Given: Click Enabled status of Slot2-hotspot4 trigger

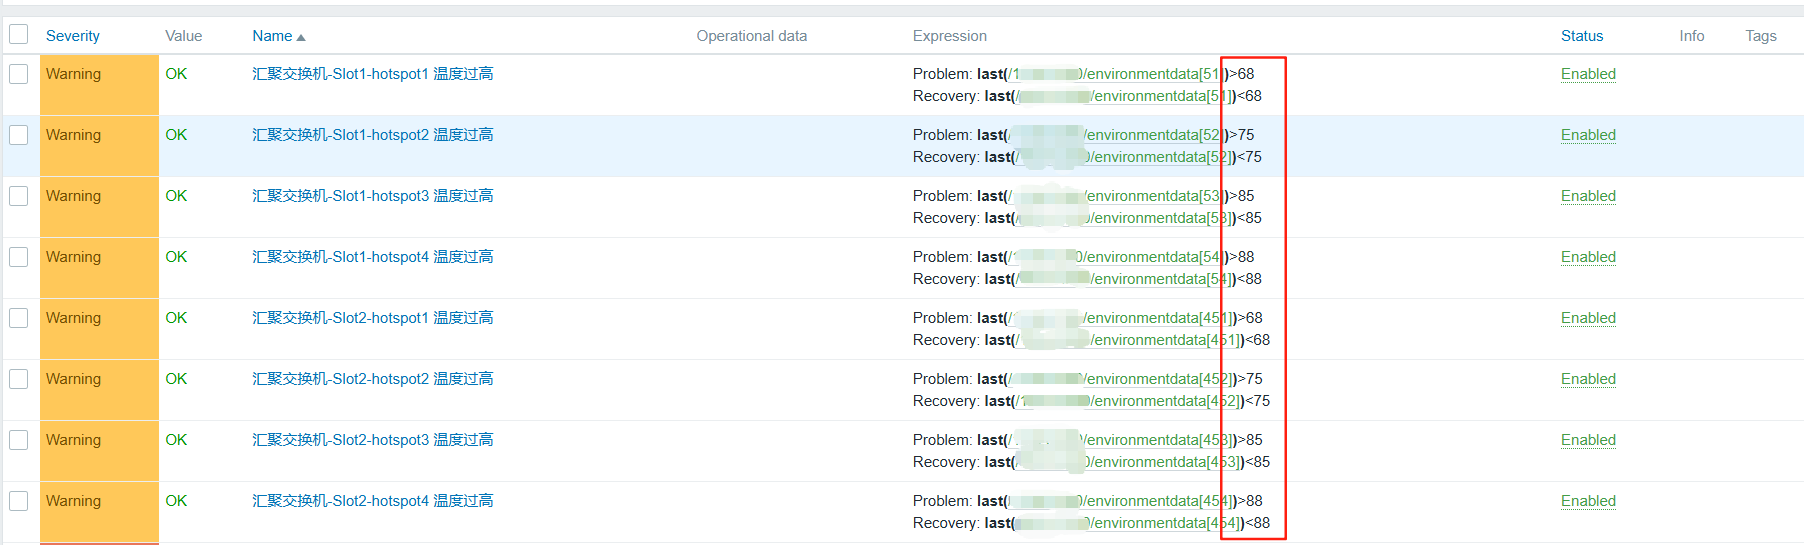Looking at the screenshot, I should (1588, 501).
